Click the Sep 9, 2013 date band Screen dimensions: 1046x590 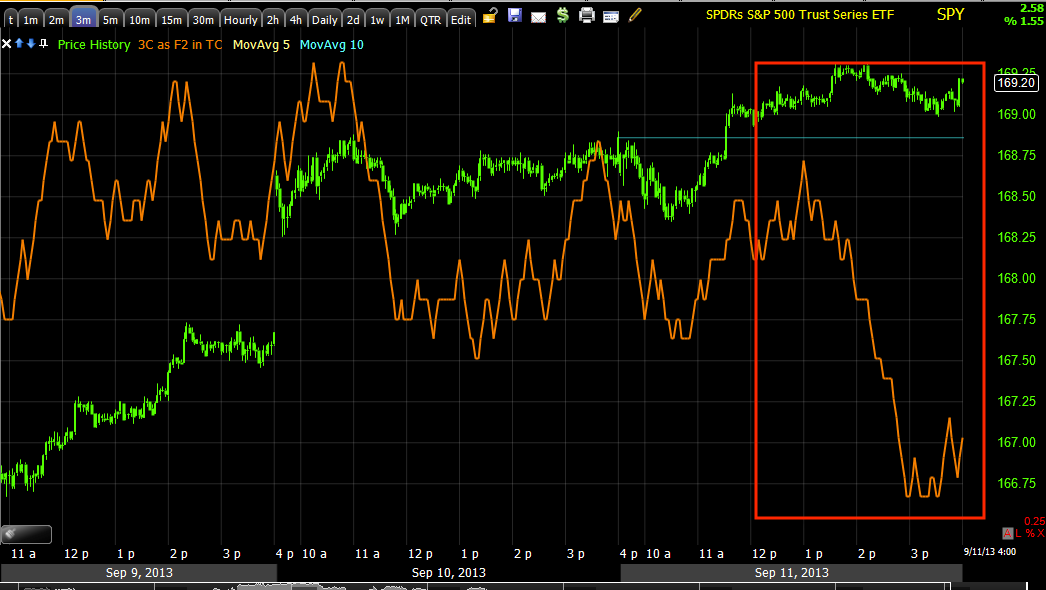tap(139, 573)
